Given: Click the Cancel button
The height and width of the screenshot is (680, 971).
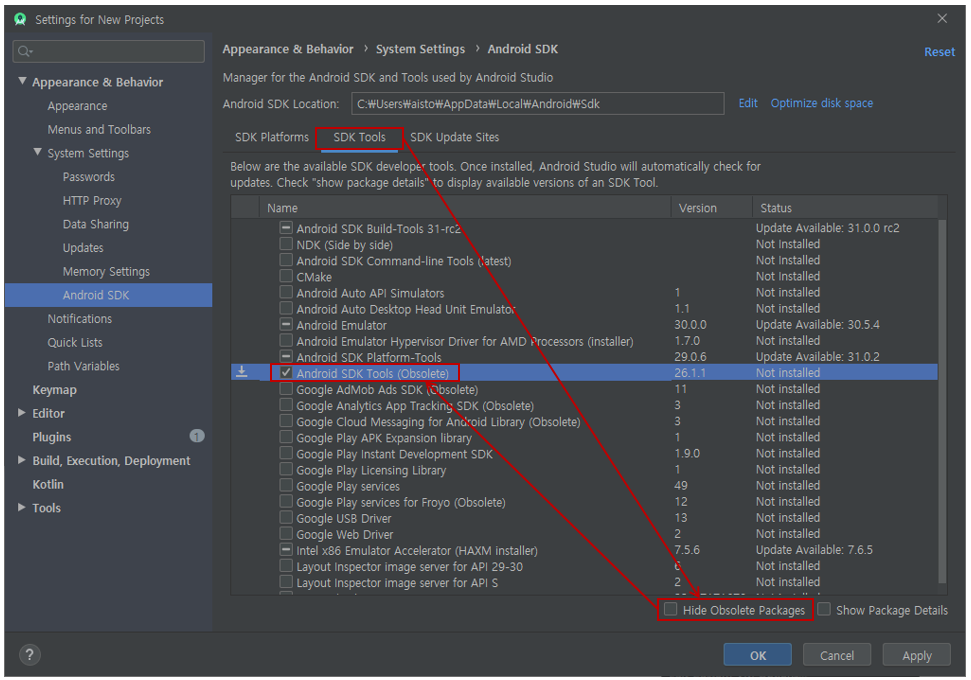Looking at the screenshot, I should point(837,655).
